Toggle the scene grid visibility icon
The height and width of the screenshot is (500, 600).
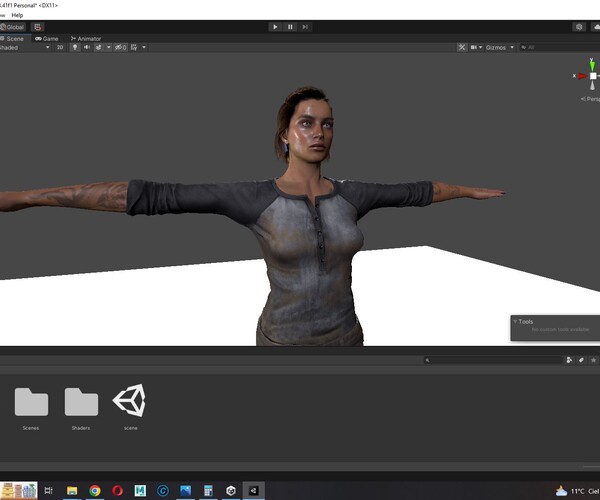tap(134, 47)
